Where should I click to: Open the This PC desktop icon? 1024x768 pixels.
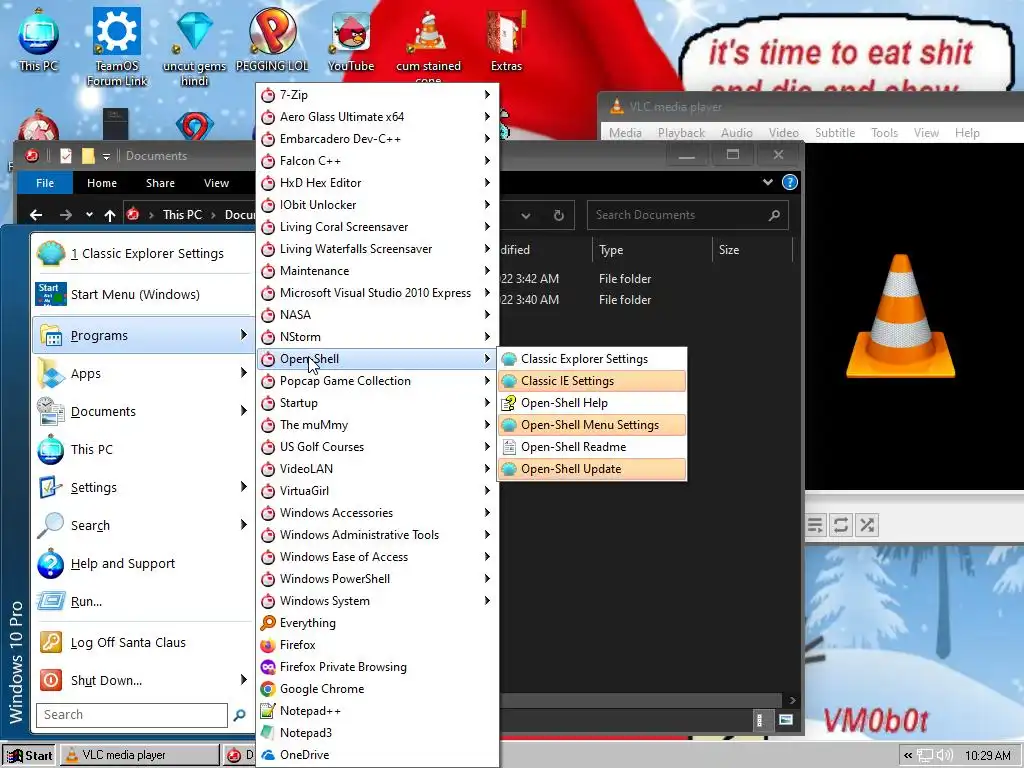pyautogui.click(x=39, y=39)
